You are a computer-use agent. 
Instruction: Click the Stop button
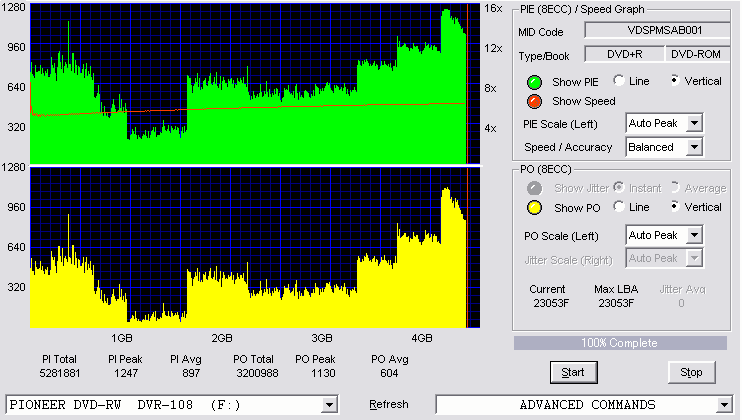tap(691, 373)
